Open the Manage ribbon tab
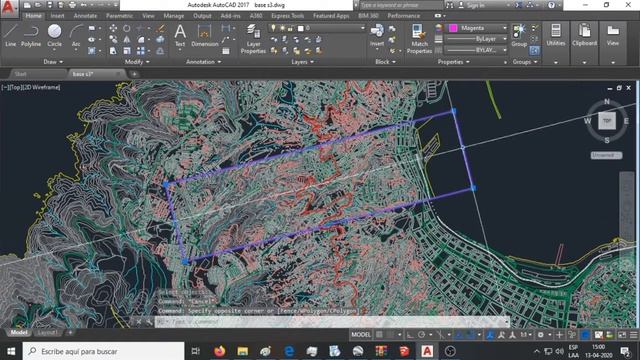This screenshot has height=360, width=640. click(173, 16)
